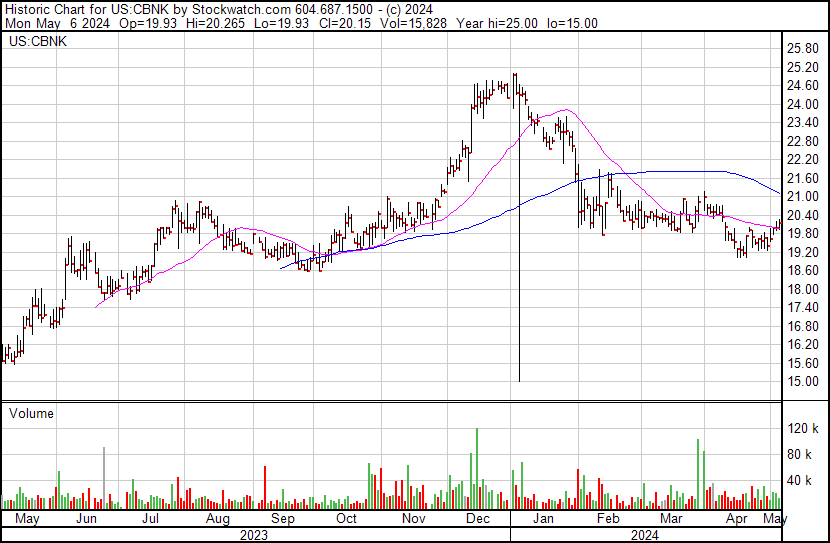
Task: Click the US:CBNK ticker label
Action: [38, 41]
